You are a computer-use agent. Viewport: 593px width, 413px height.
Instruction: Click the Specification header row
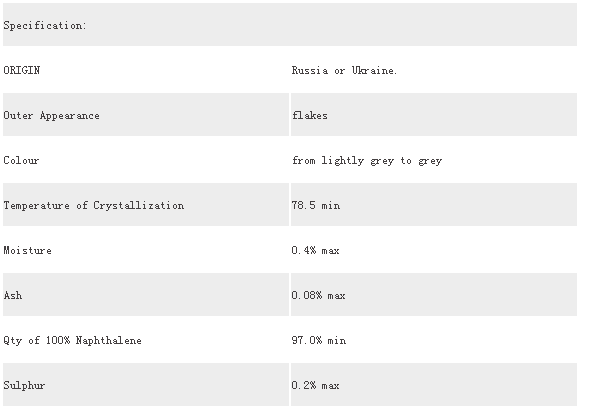coord(290,25)
